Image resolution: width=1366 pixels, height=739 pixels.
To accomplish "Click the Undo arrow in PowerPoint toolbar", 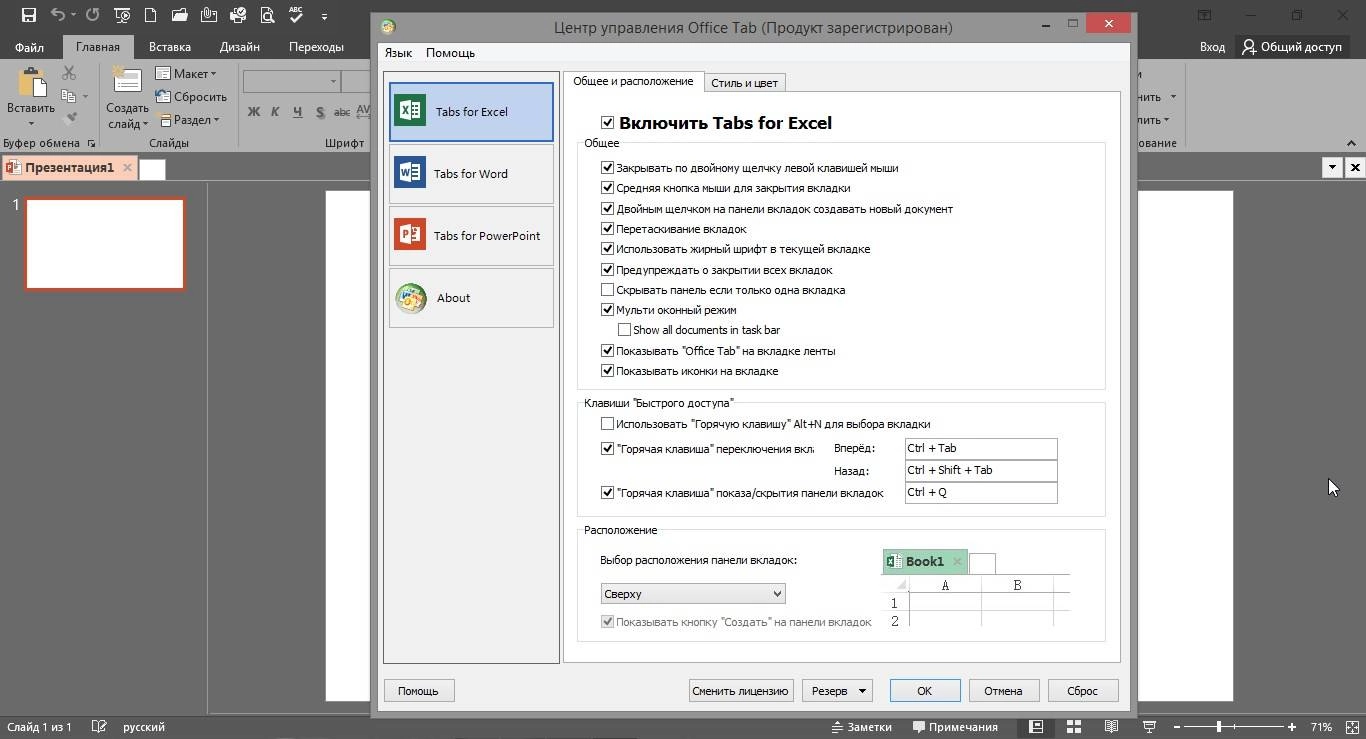I will coord(58,15).
